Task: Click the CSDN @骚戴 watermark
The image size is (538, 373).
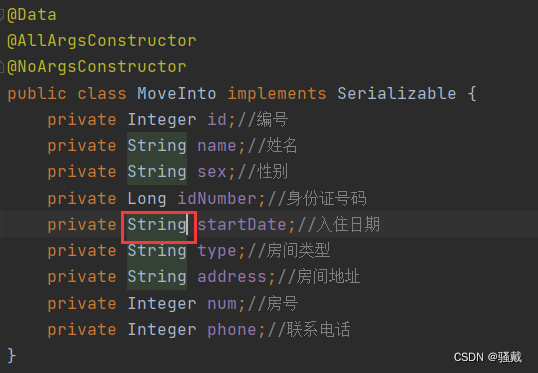Action: coord(488,357)
